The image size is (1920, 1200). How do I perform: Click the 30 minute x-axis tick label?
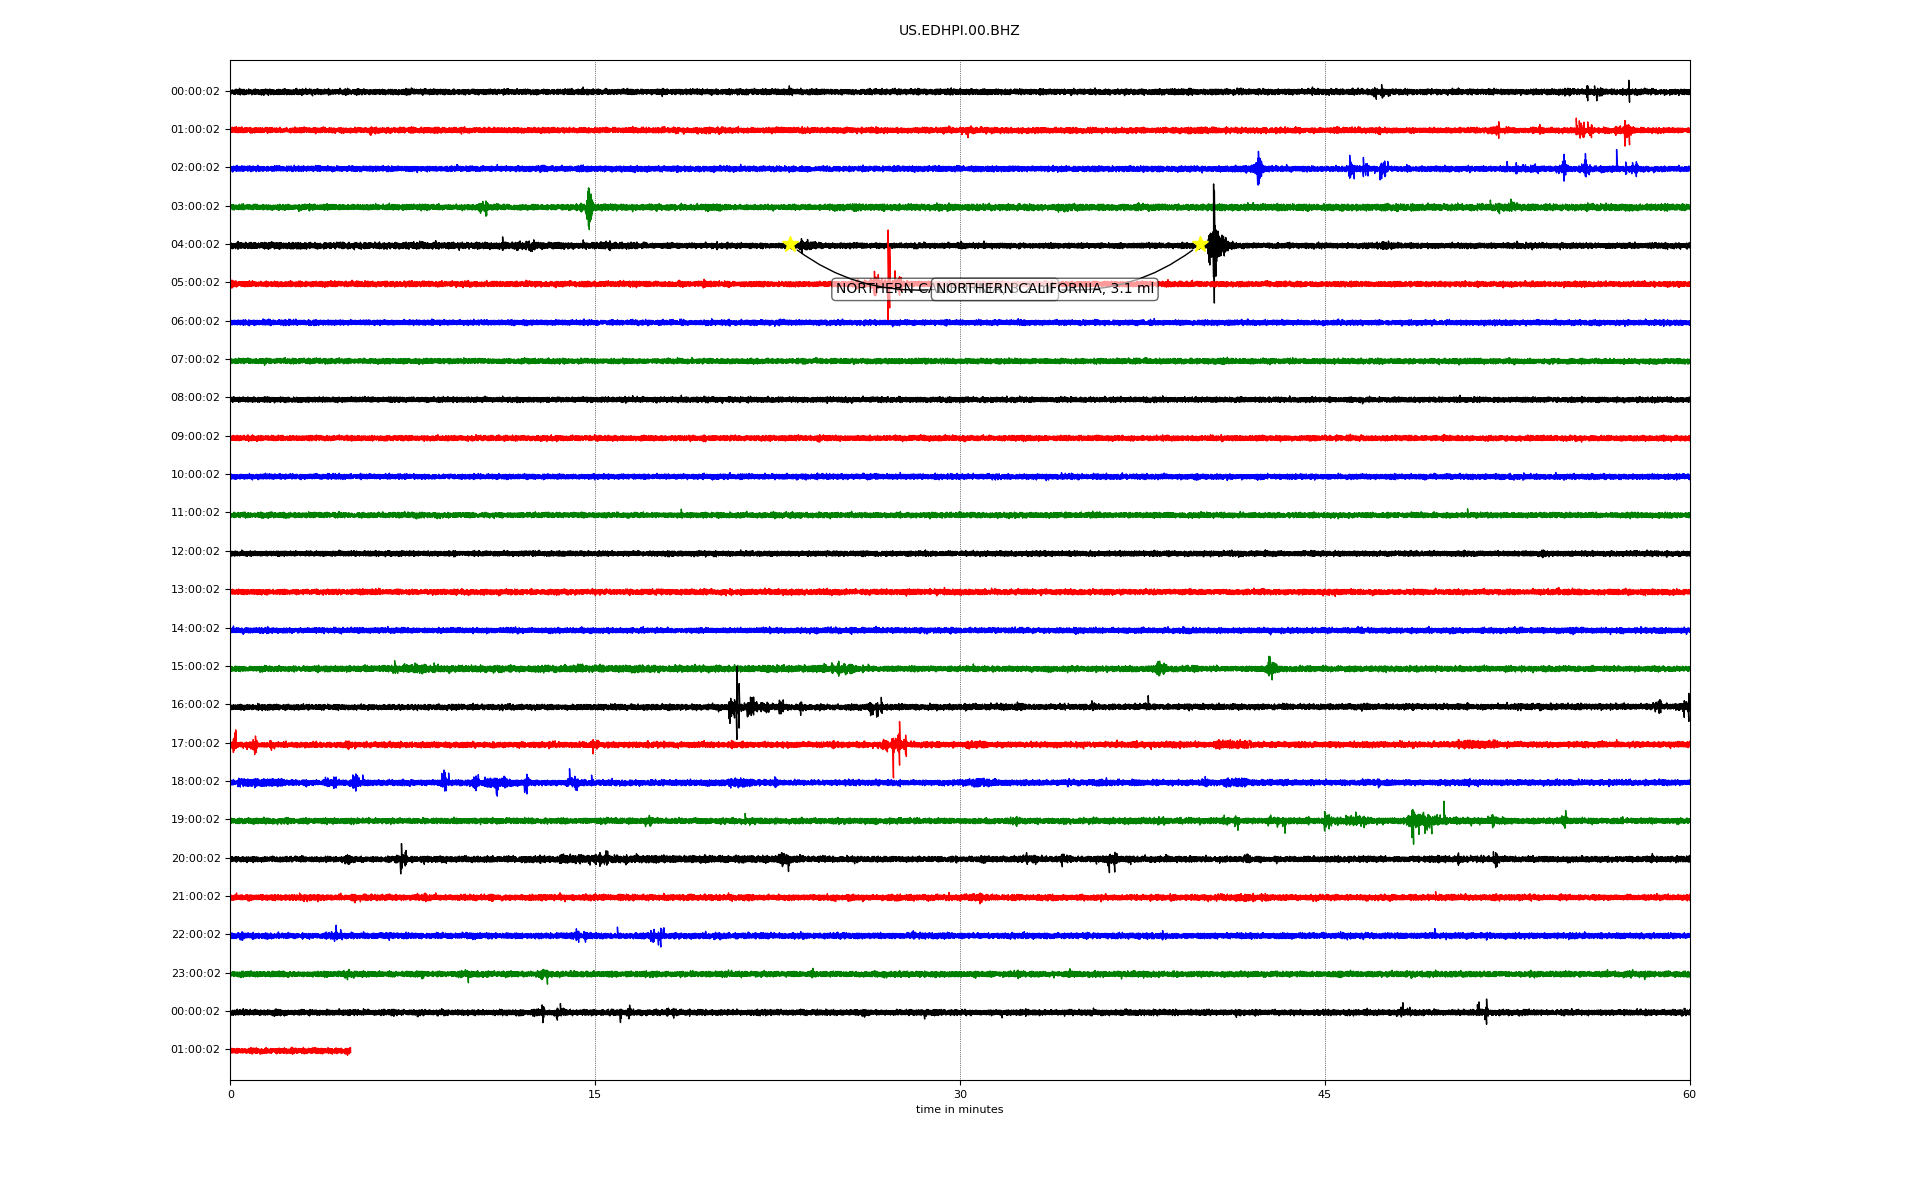[960, 1094]
